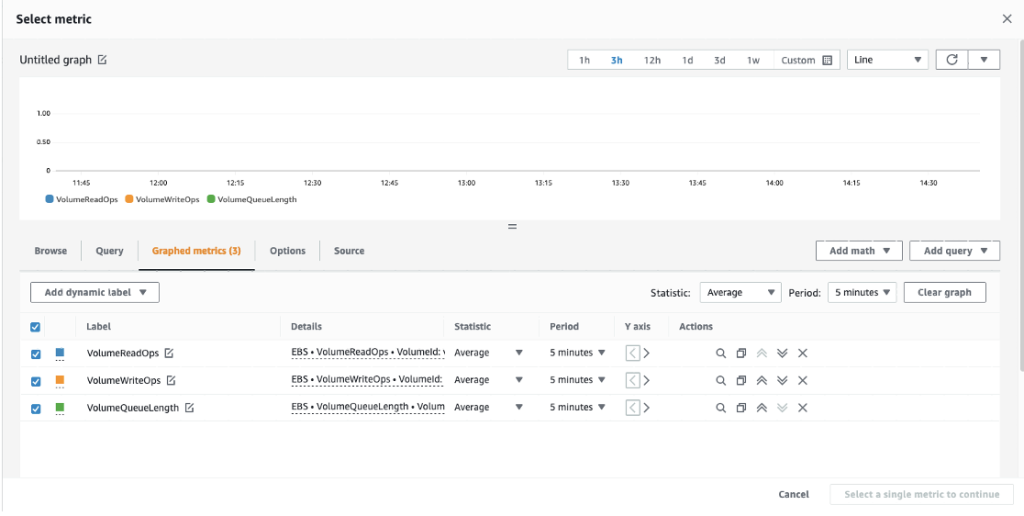Change VolumeReadOps row Period dropdown
This screenshot has height=516, width=1024.
577,353
